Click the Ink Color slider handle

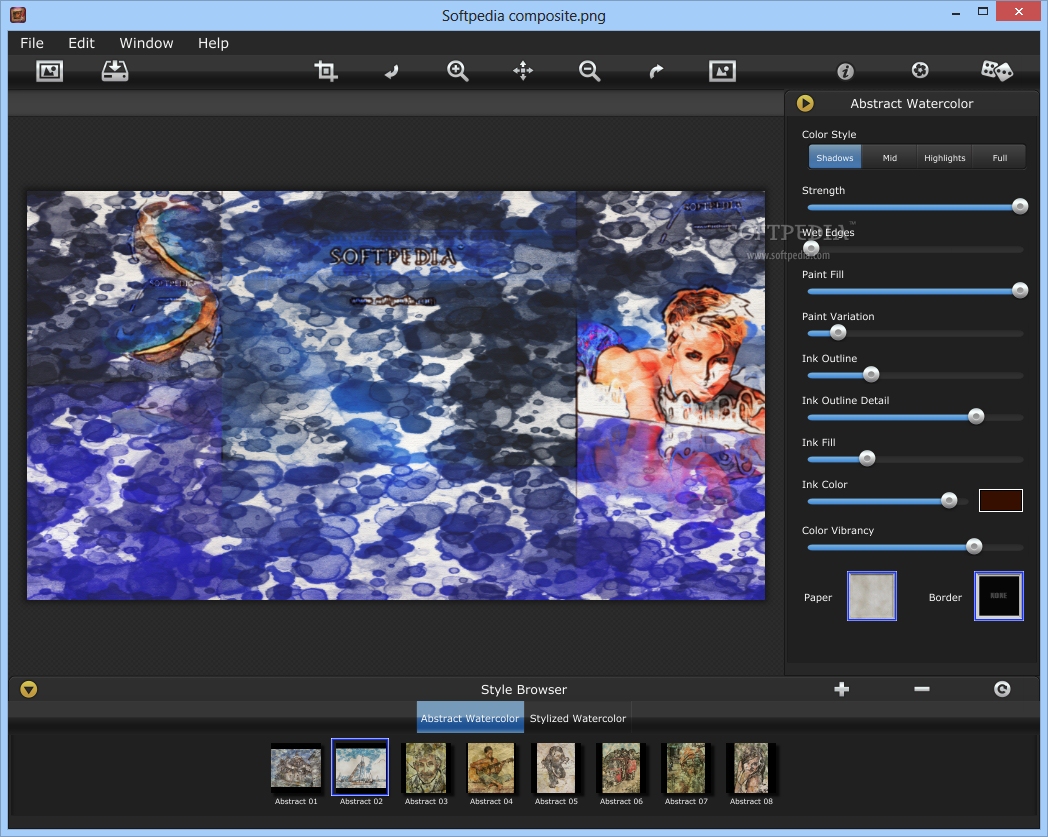click(948, 500)
